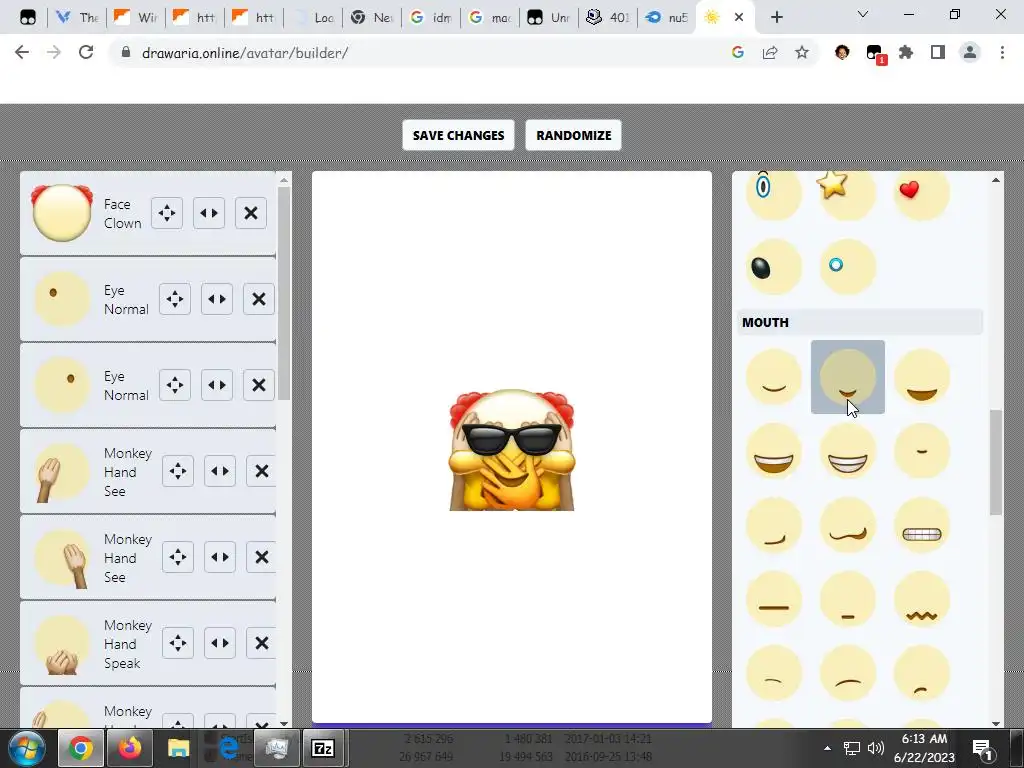Delete the second Eye Normal layer
The height and width of the screenshot is (768, 1024).
tap(259, 385)
